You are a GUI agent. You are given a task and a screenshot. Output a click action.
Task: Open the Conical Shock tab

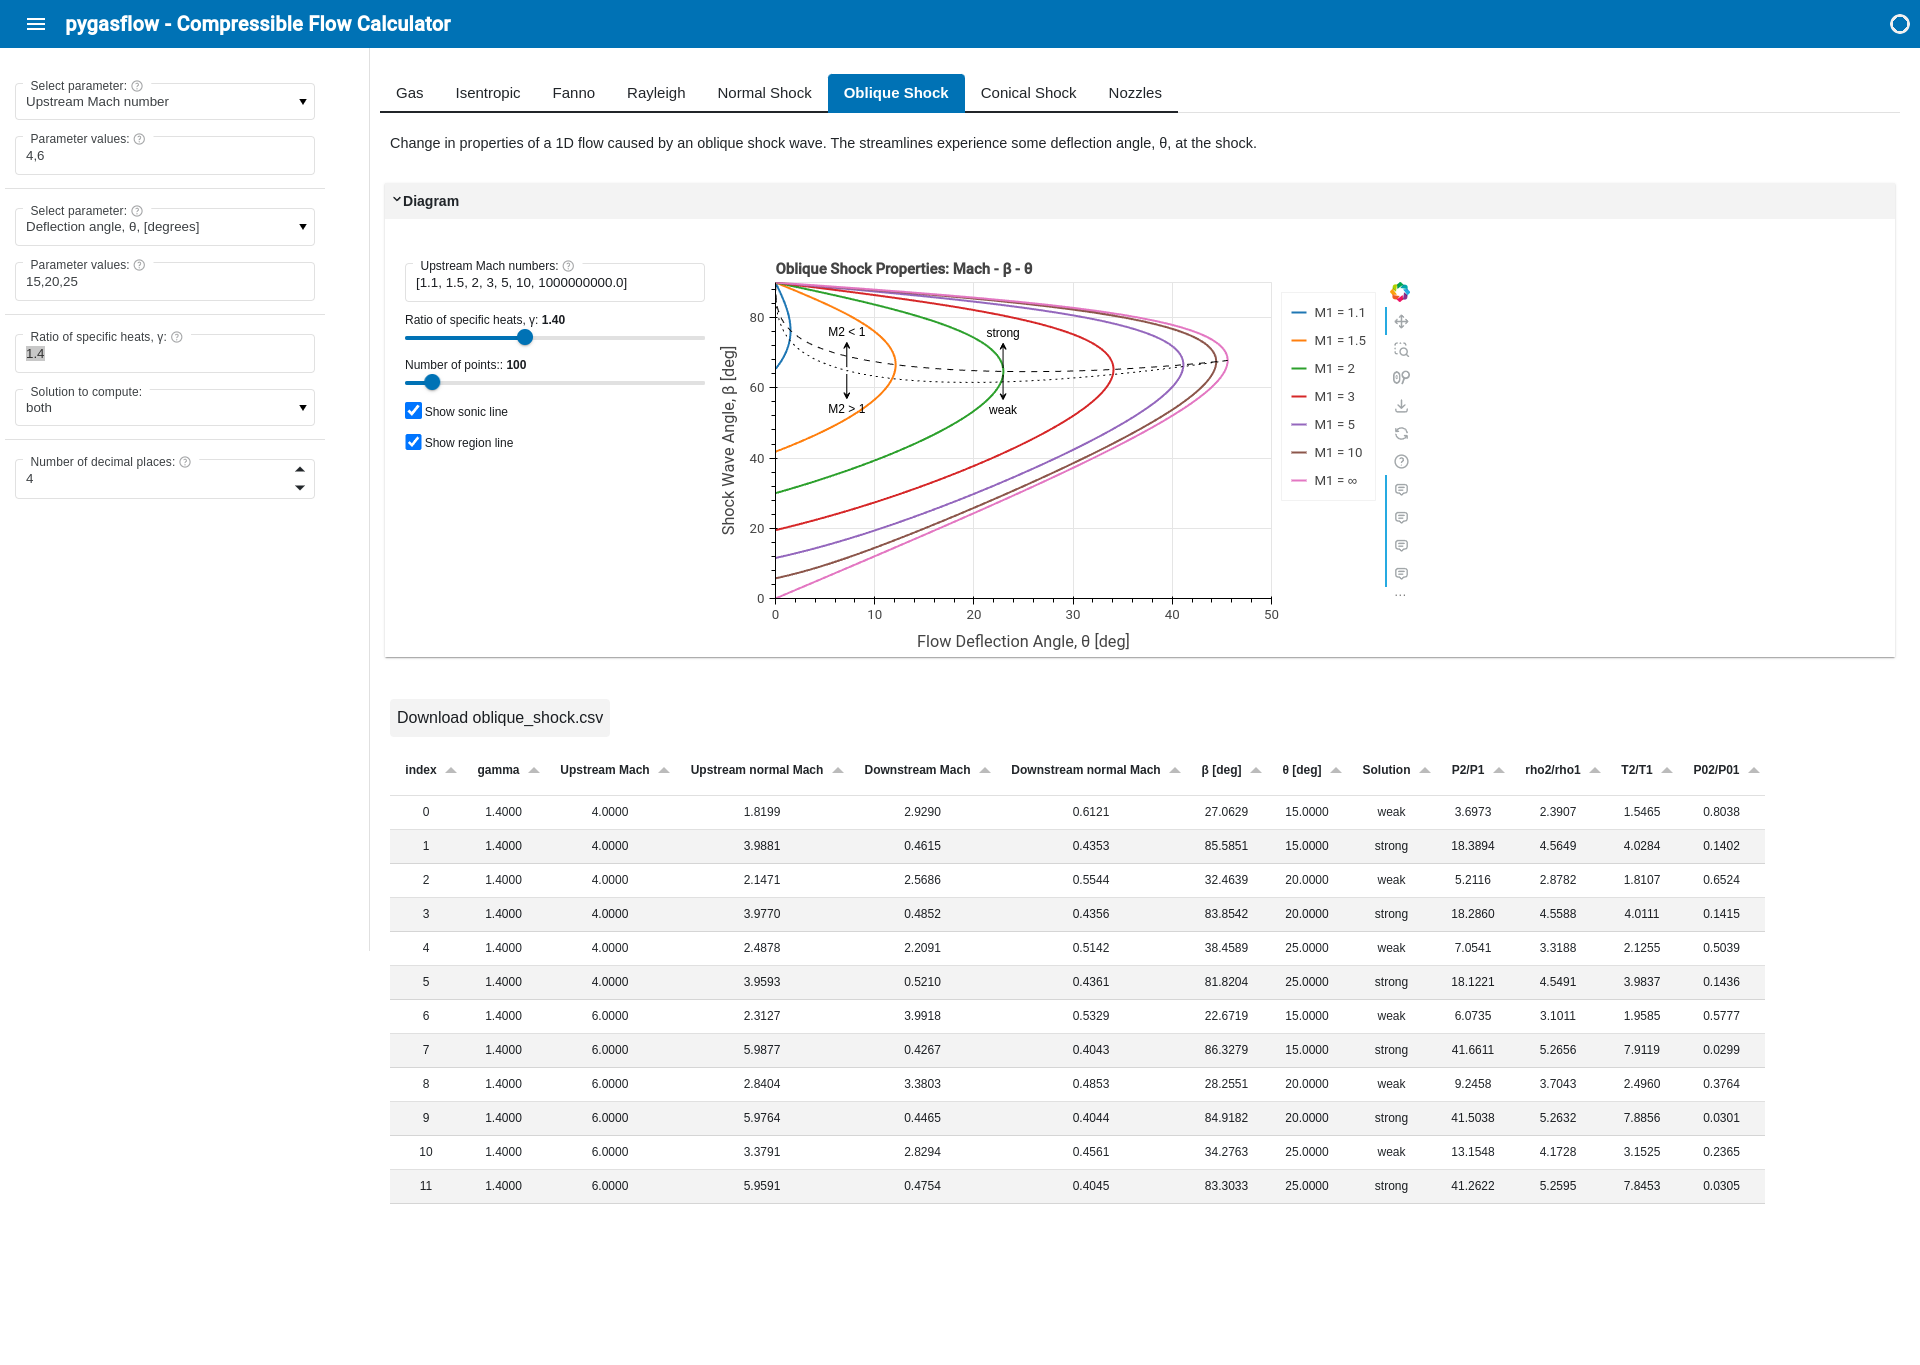pyautogui.click(x=1028, y=93)
